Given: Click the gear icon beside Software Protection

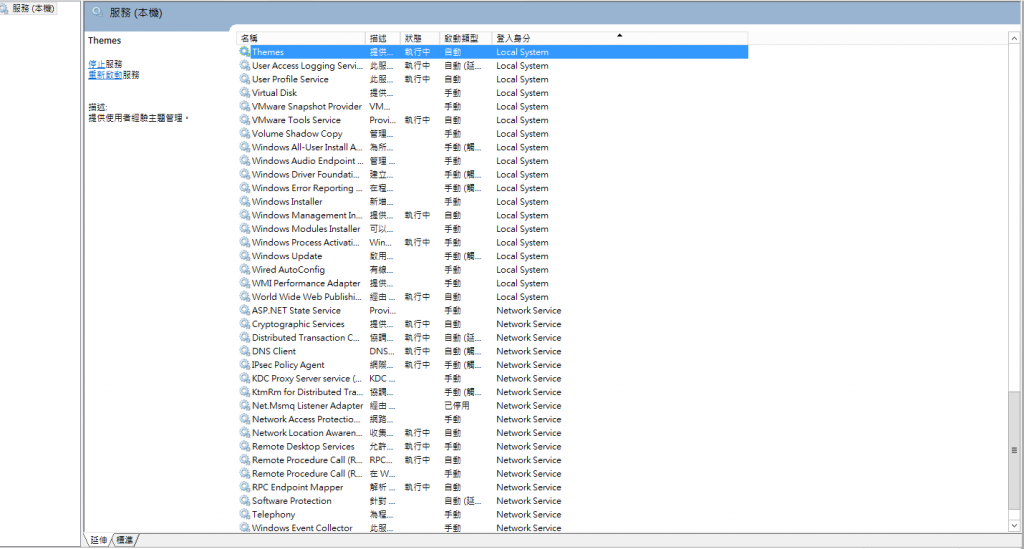Looking at the screenshot, I should (x=245, y=501).
